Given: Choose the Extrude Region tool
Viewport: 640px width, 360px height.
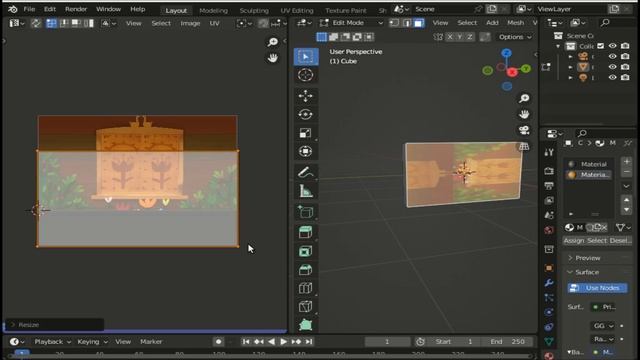Looking at the screenshot, I should click(306, 232).
